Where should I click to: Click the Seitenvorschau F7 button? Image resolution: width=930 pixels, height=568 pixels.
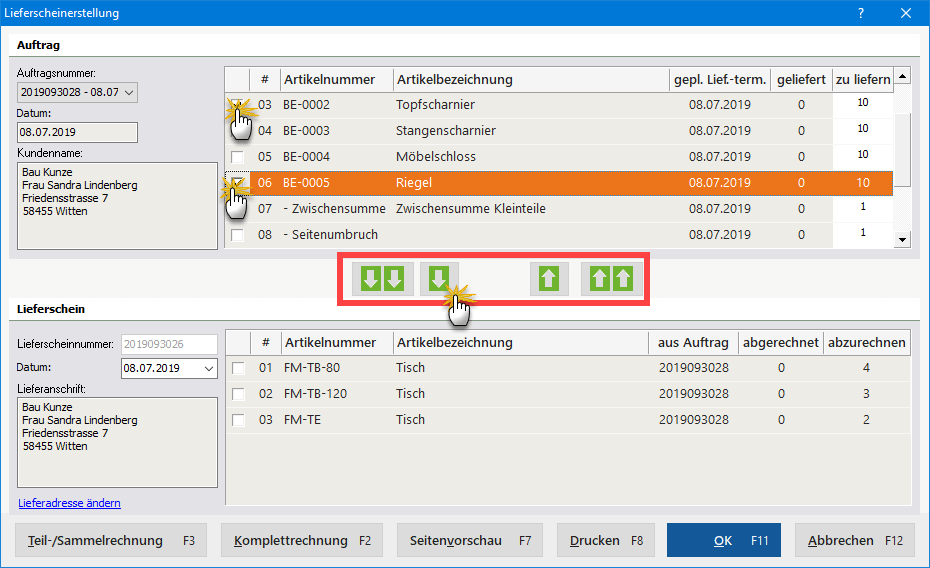470,541
